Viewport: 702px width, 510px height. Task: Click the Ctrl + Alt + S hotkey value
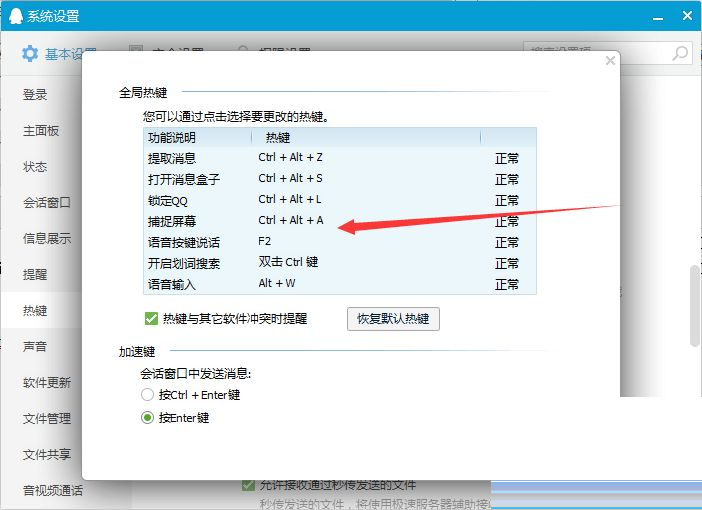click(x=290, y=178)
